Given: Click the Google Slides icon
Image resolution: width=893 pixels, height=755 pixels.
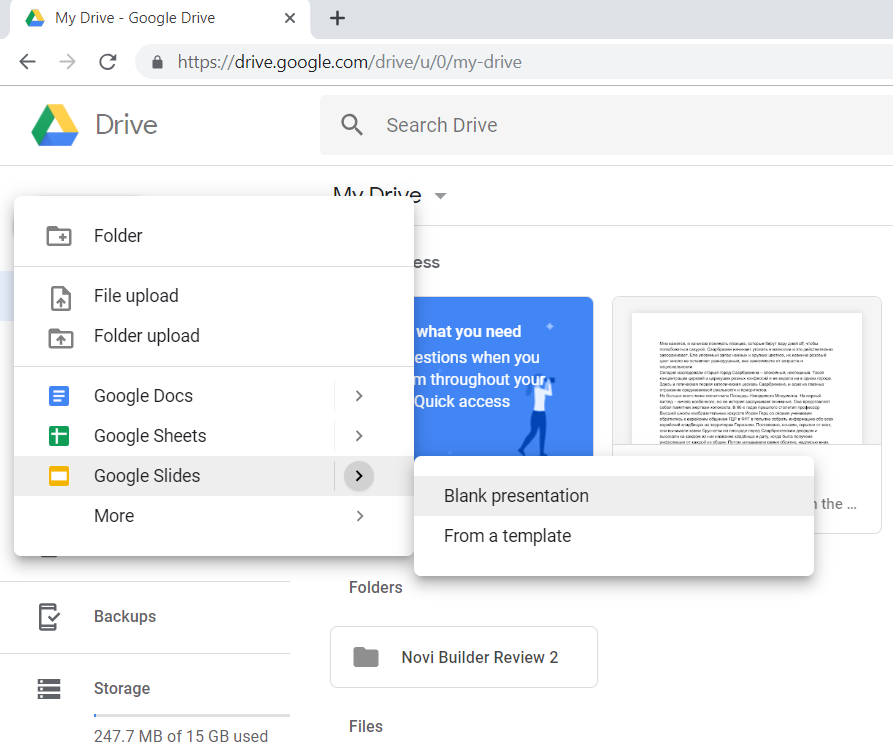Looking at the screenshot, I should coord(60,476).
